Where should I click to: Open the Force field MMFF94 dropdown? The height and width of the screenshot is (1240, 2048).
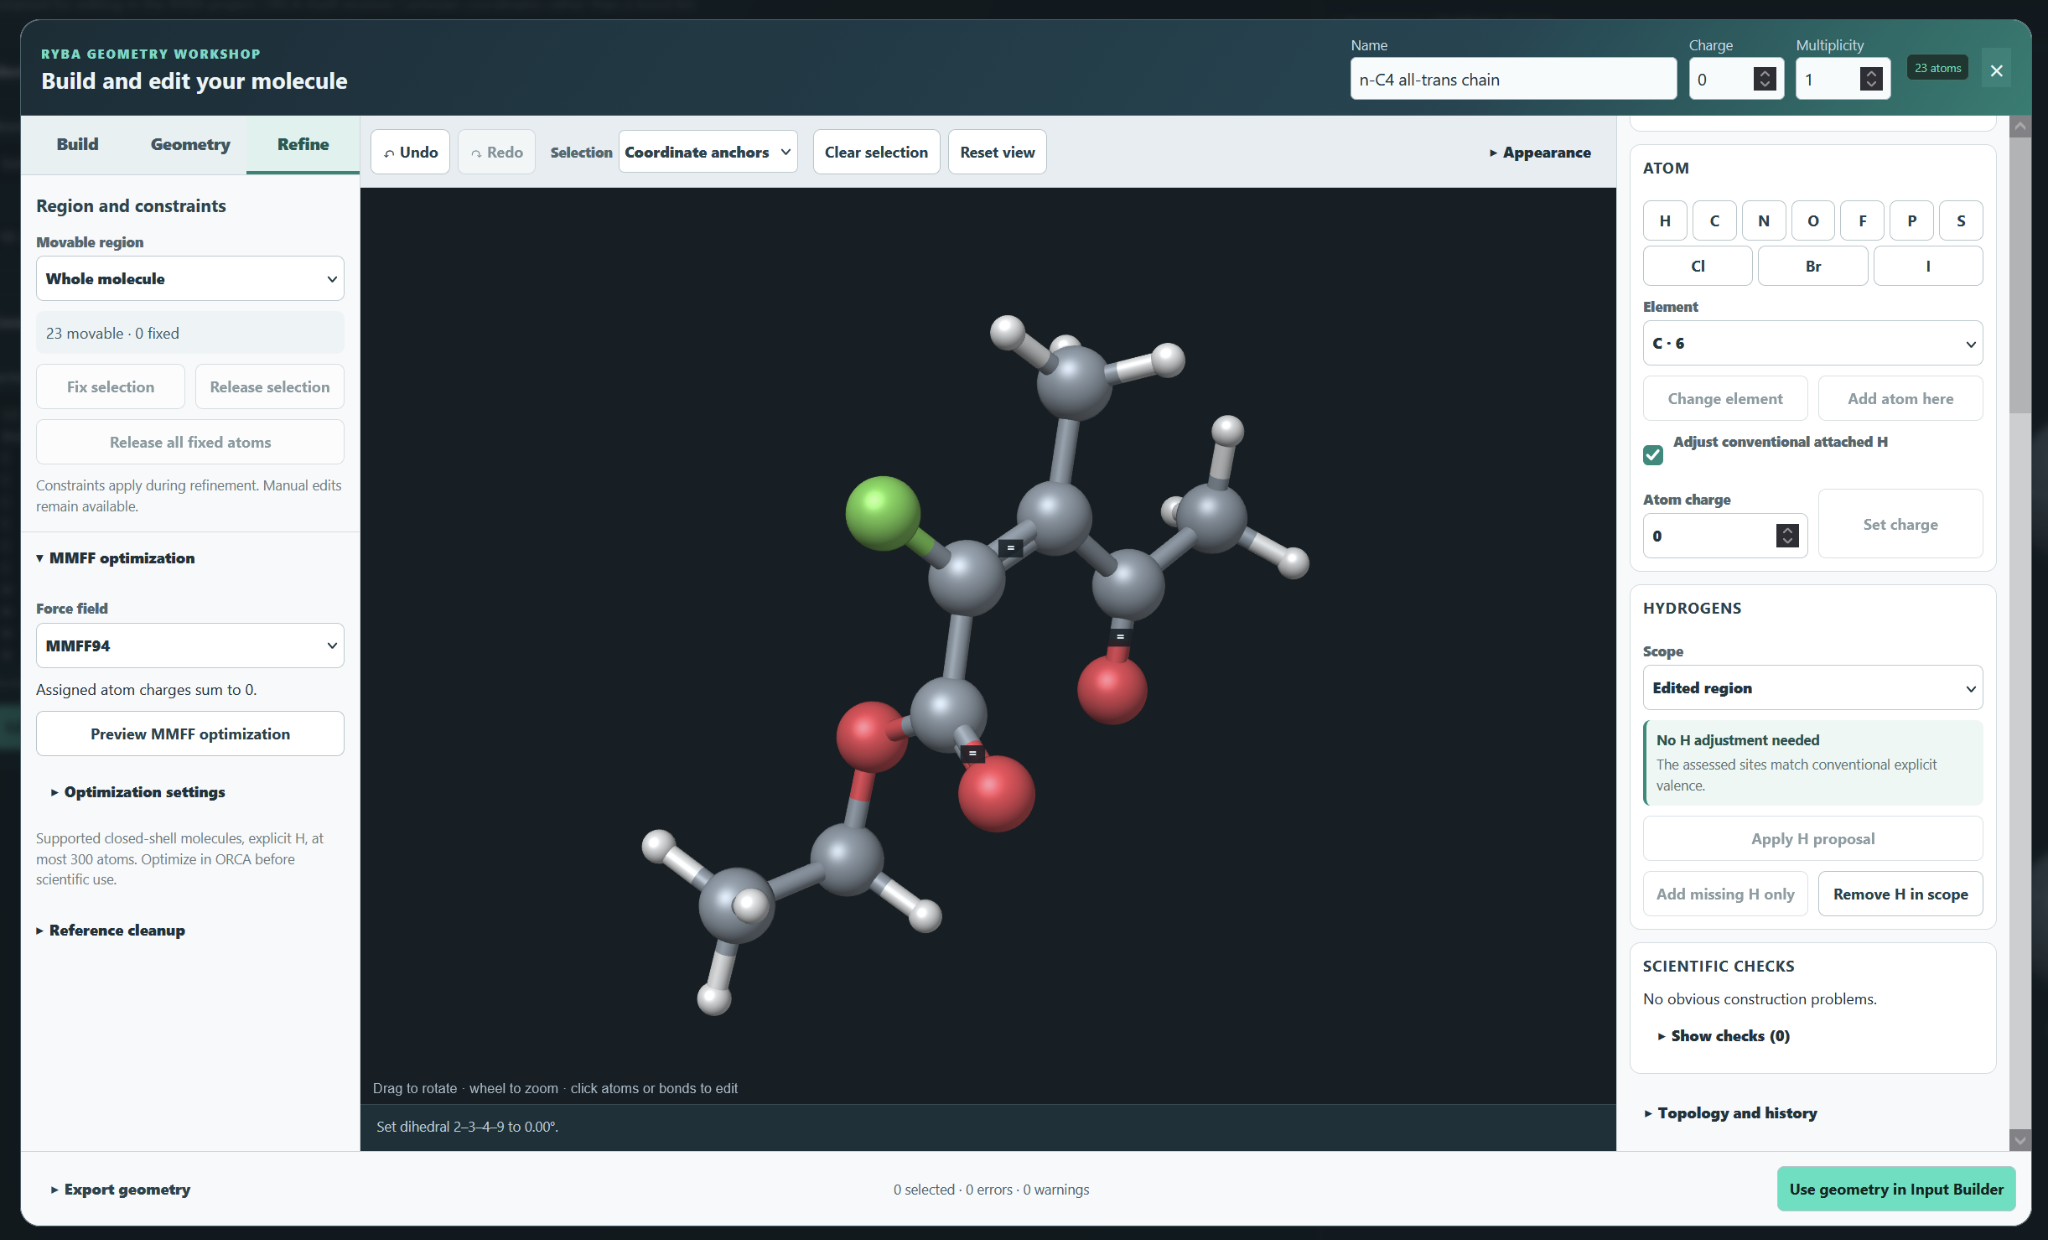click(190, 646)
